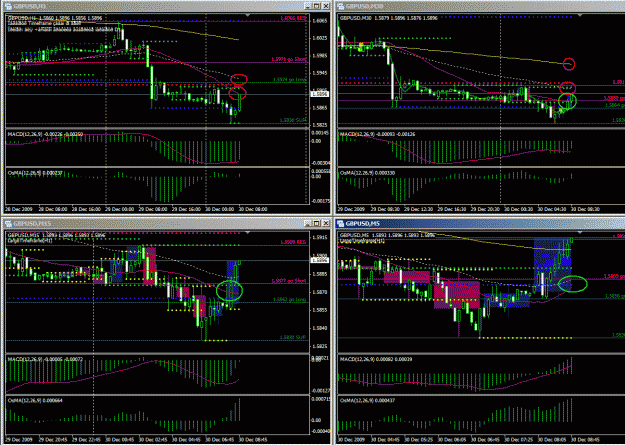
Task: Click the GBPUSD,M15 OHLC header text
Action: pyautogui.click(x=57, y=235)
